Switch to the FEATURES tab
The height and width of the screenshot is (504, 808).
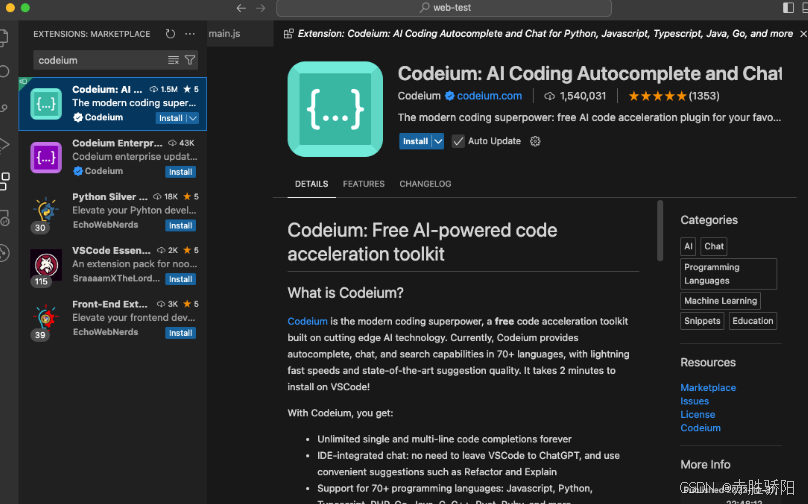point(364,184)
